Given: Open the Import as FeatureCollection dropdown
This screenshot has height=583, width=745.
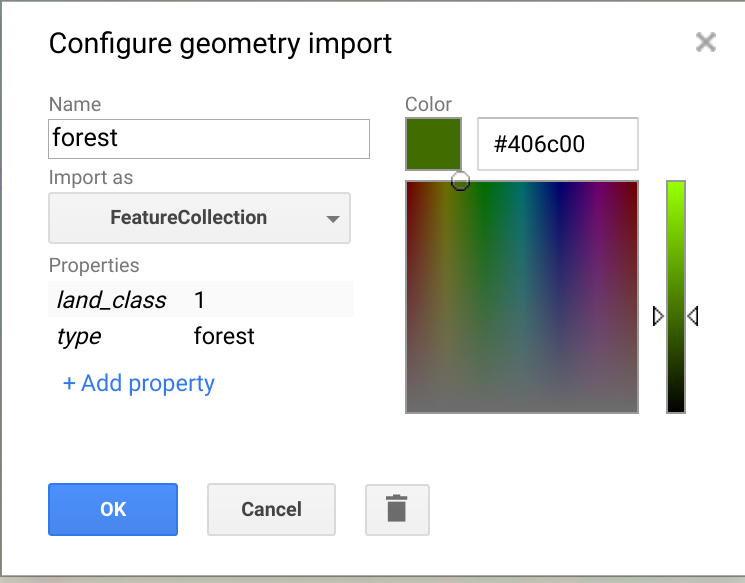Looking at the screenshot, I should tap(199, 218).
